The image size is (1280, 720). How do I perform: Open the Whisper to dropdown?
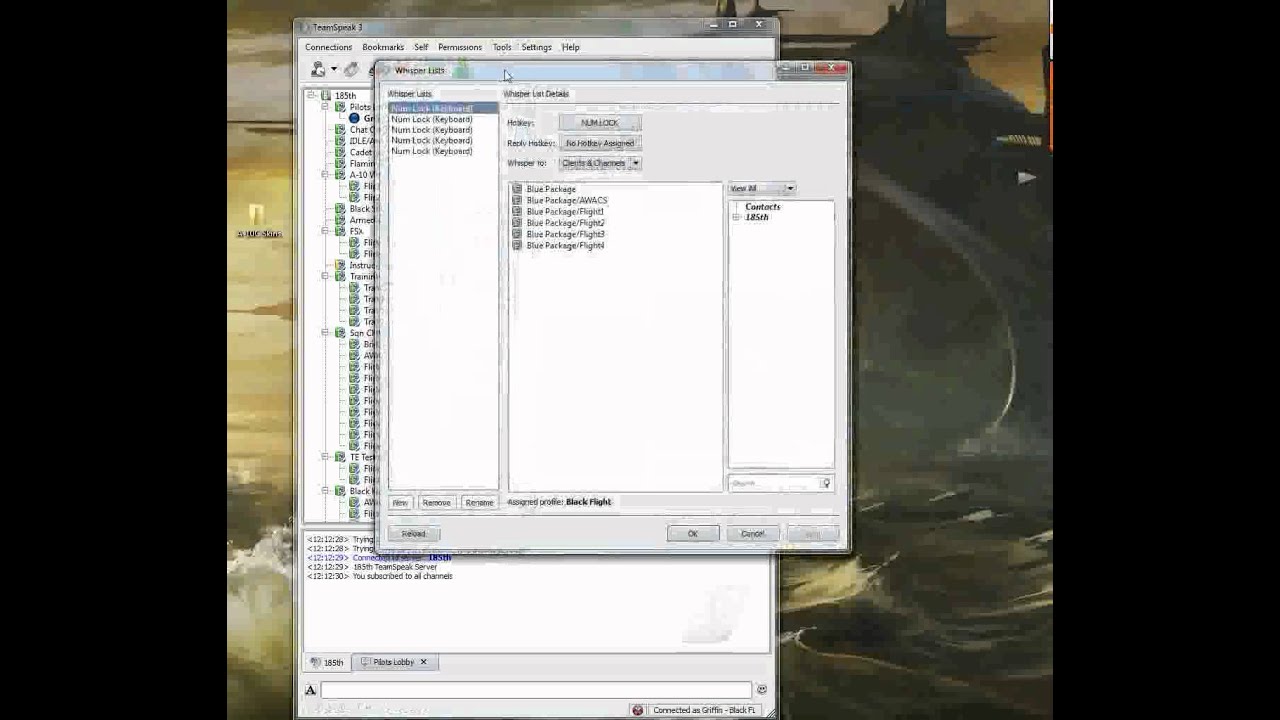(600, 163)
